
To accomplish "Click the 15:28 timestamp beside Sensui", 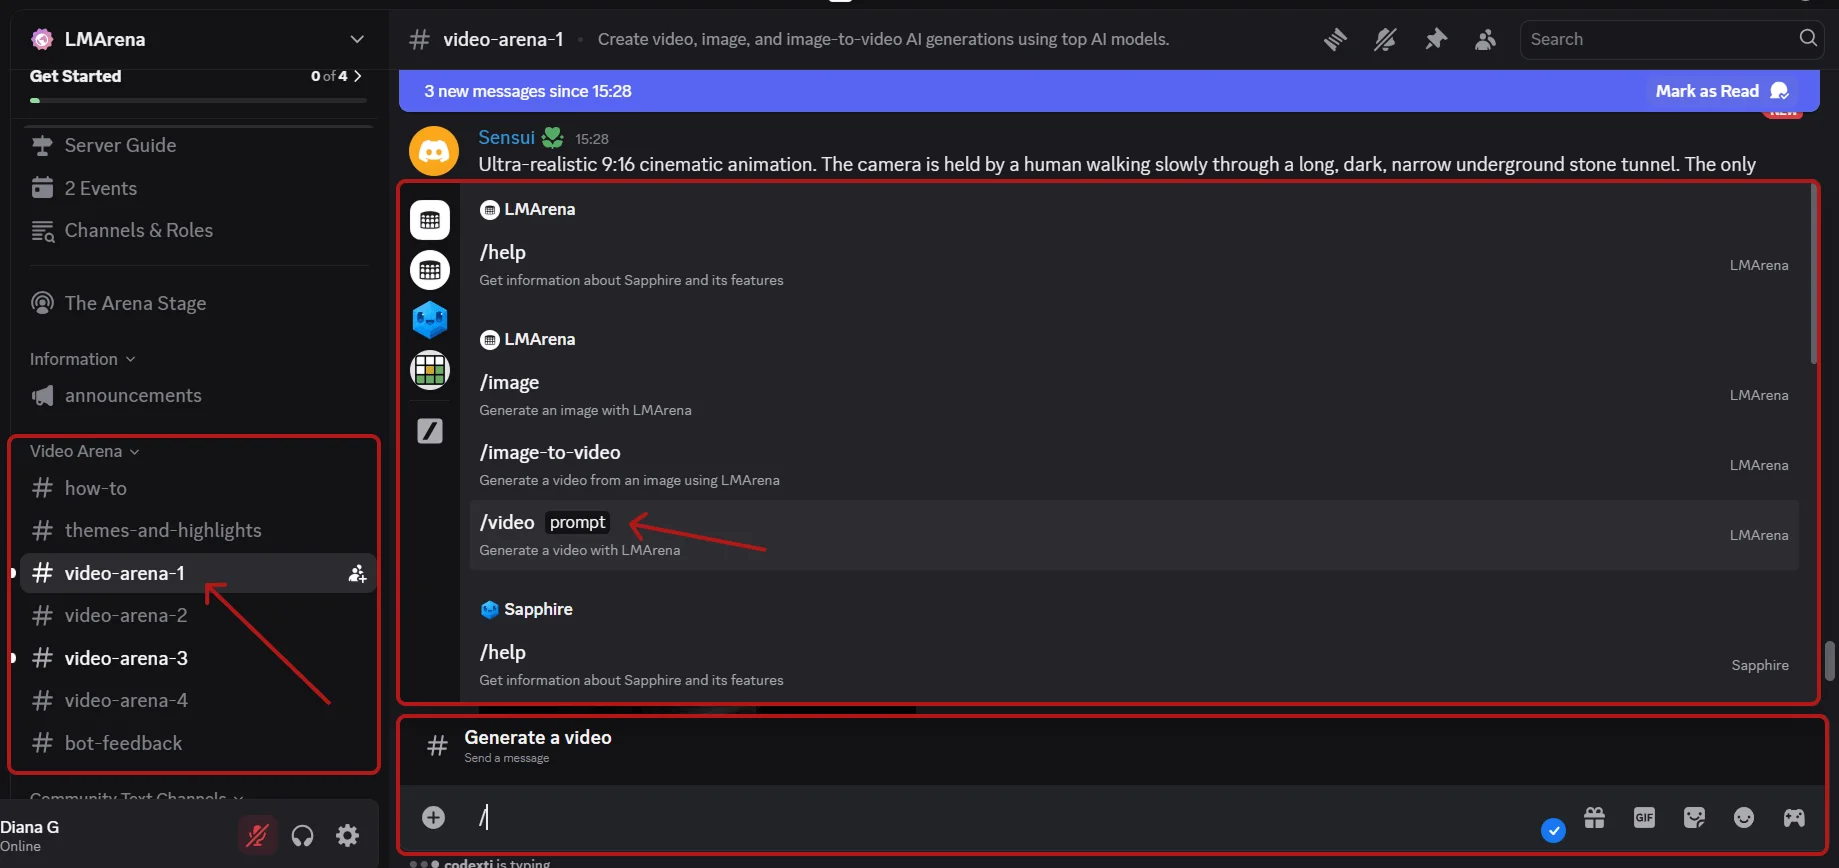I will point(592,139).
